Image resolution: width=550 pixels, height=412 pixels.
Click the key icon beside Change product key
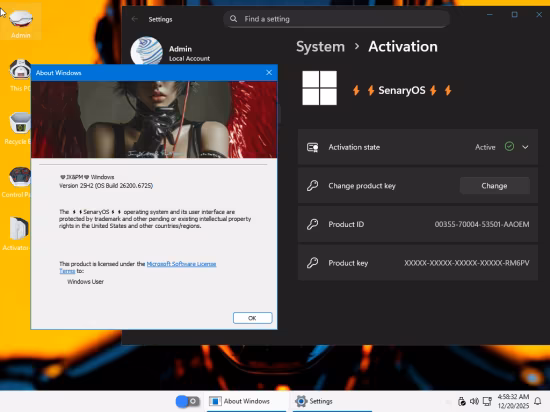[313, 185]
